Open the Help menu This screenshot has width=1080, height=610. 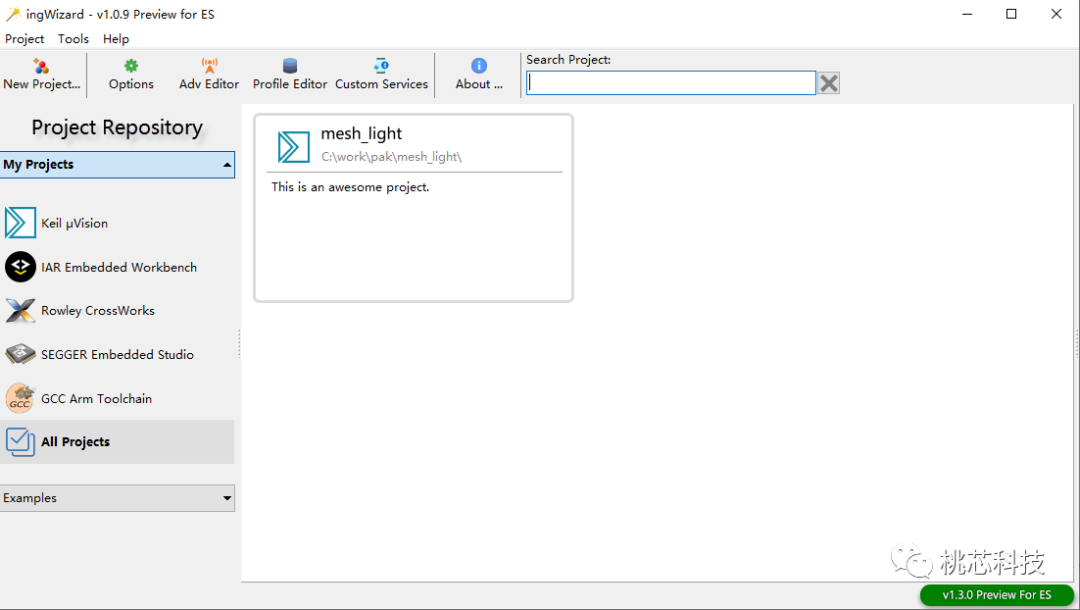tap(116, 39)
